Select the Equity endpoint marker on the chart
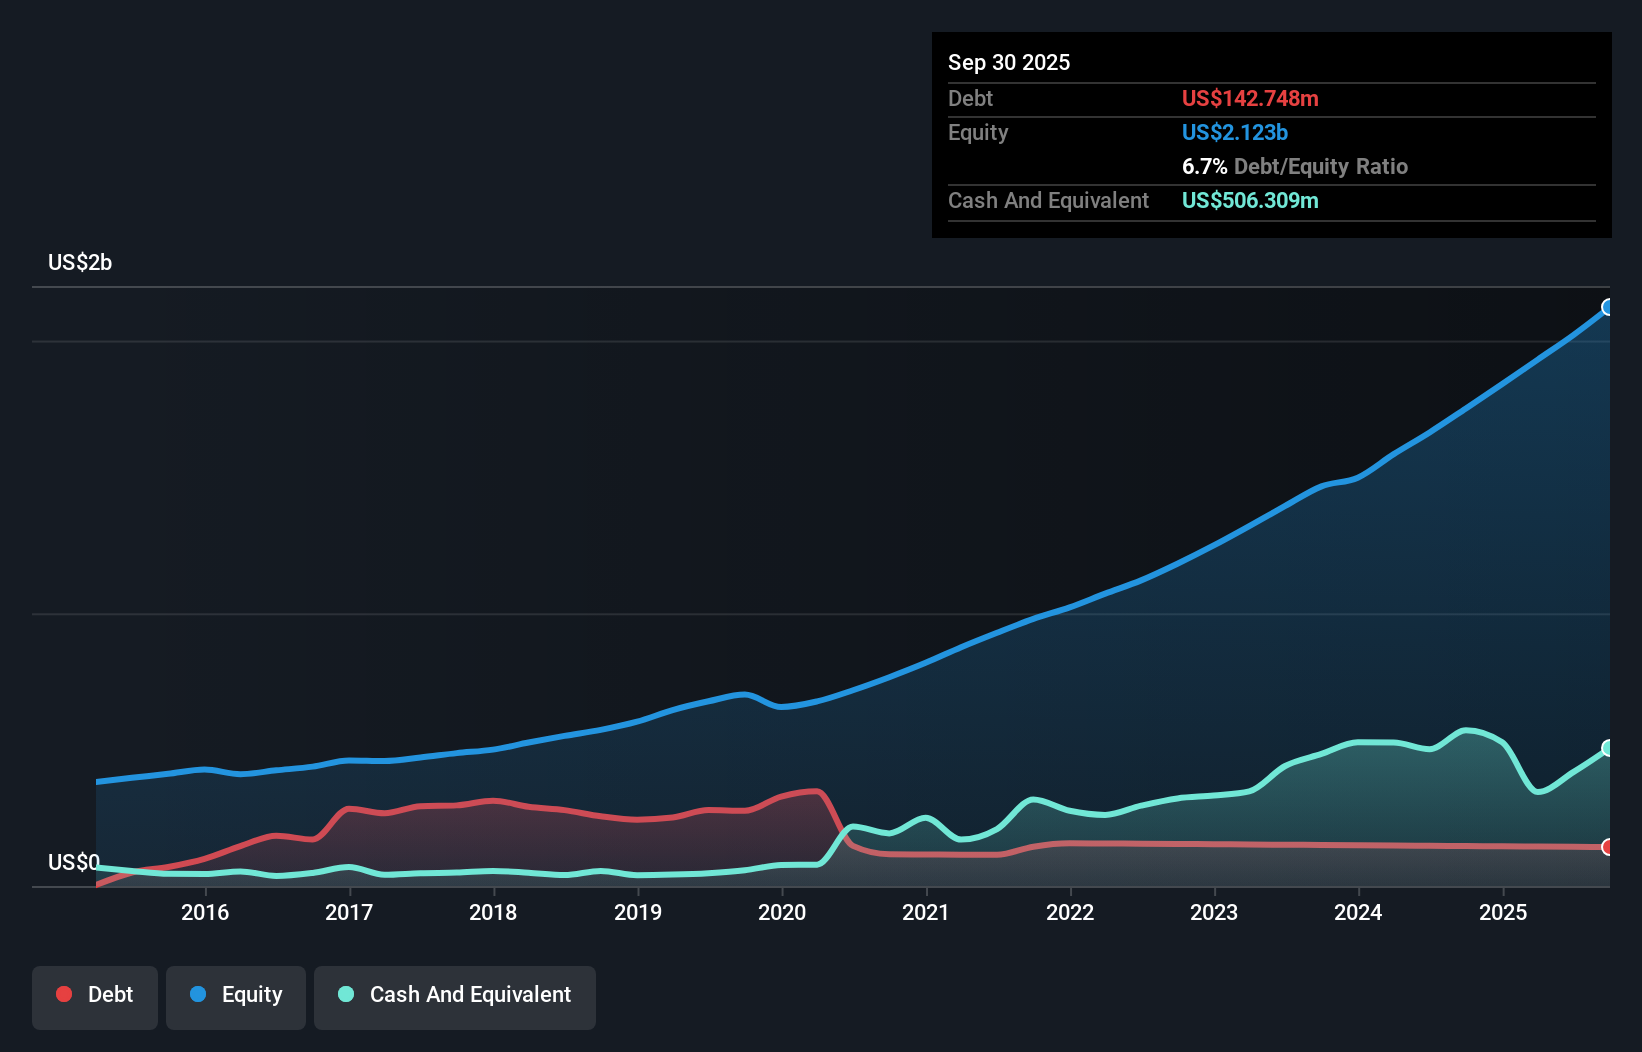The image size is (1642, 1052). point(1608,307)
